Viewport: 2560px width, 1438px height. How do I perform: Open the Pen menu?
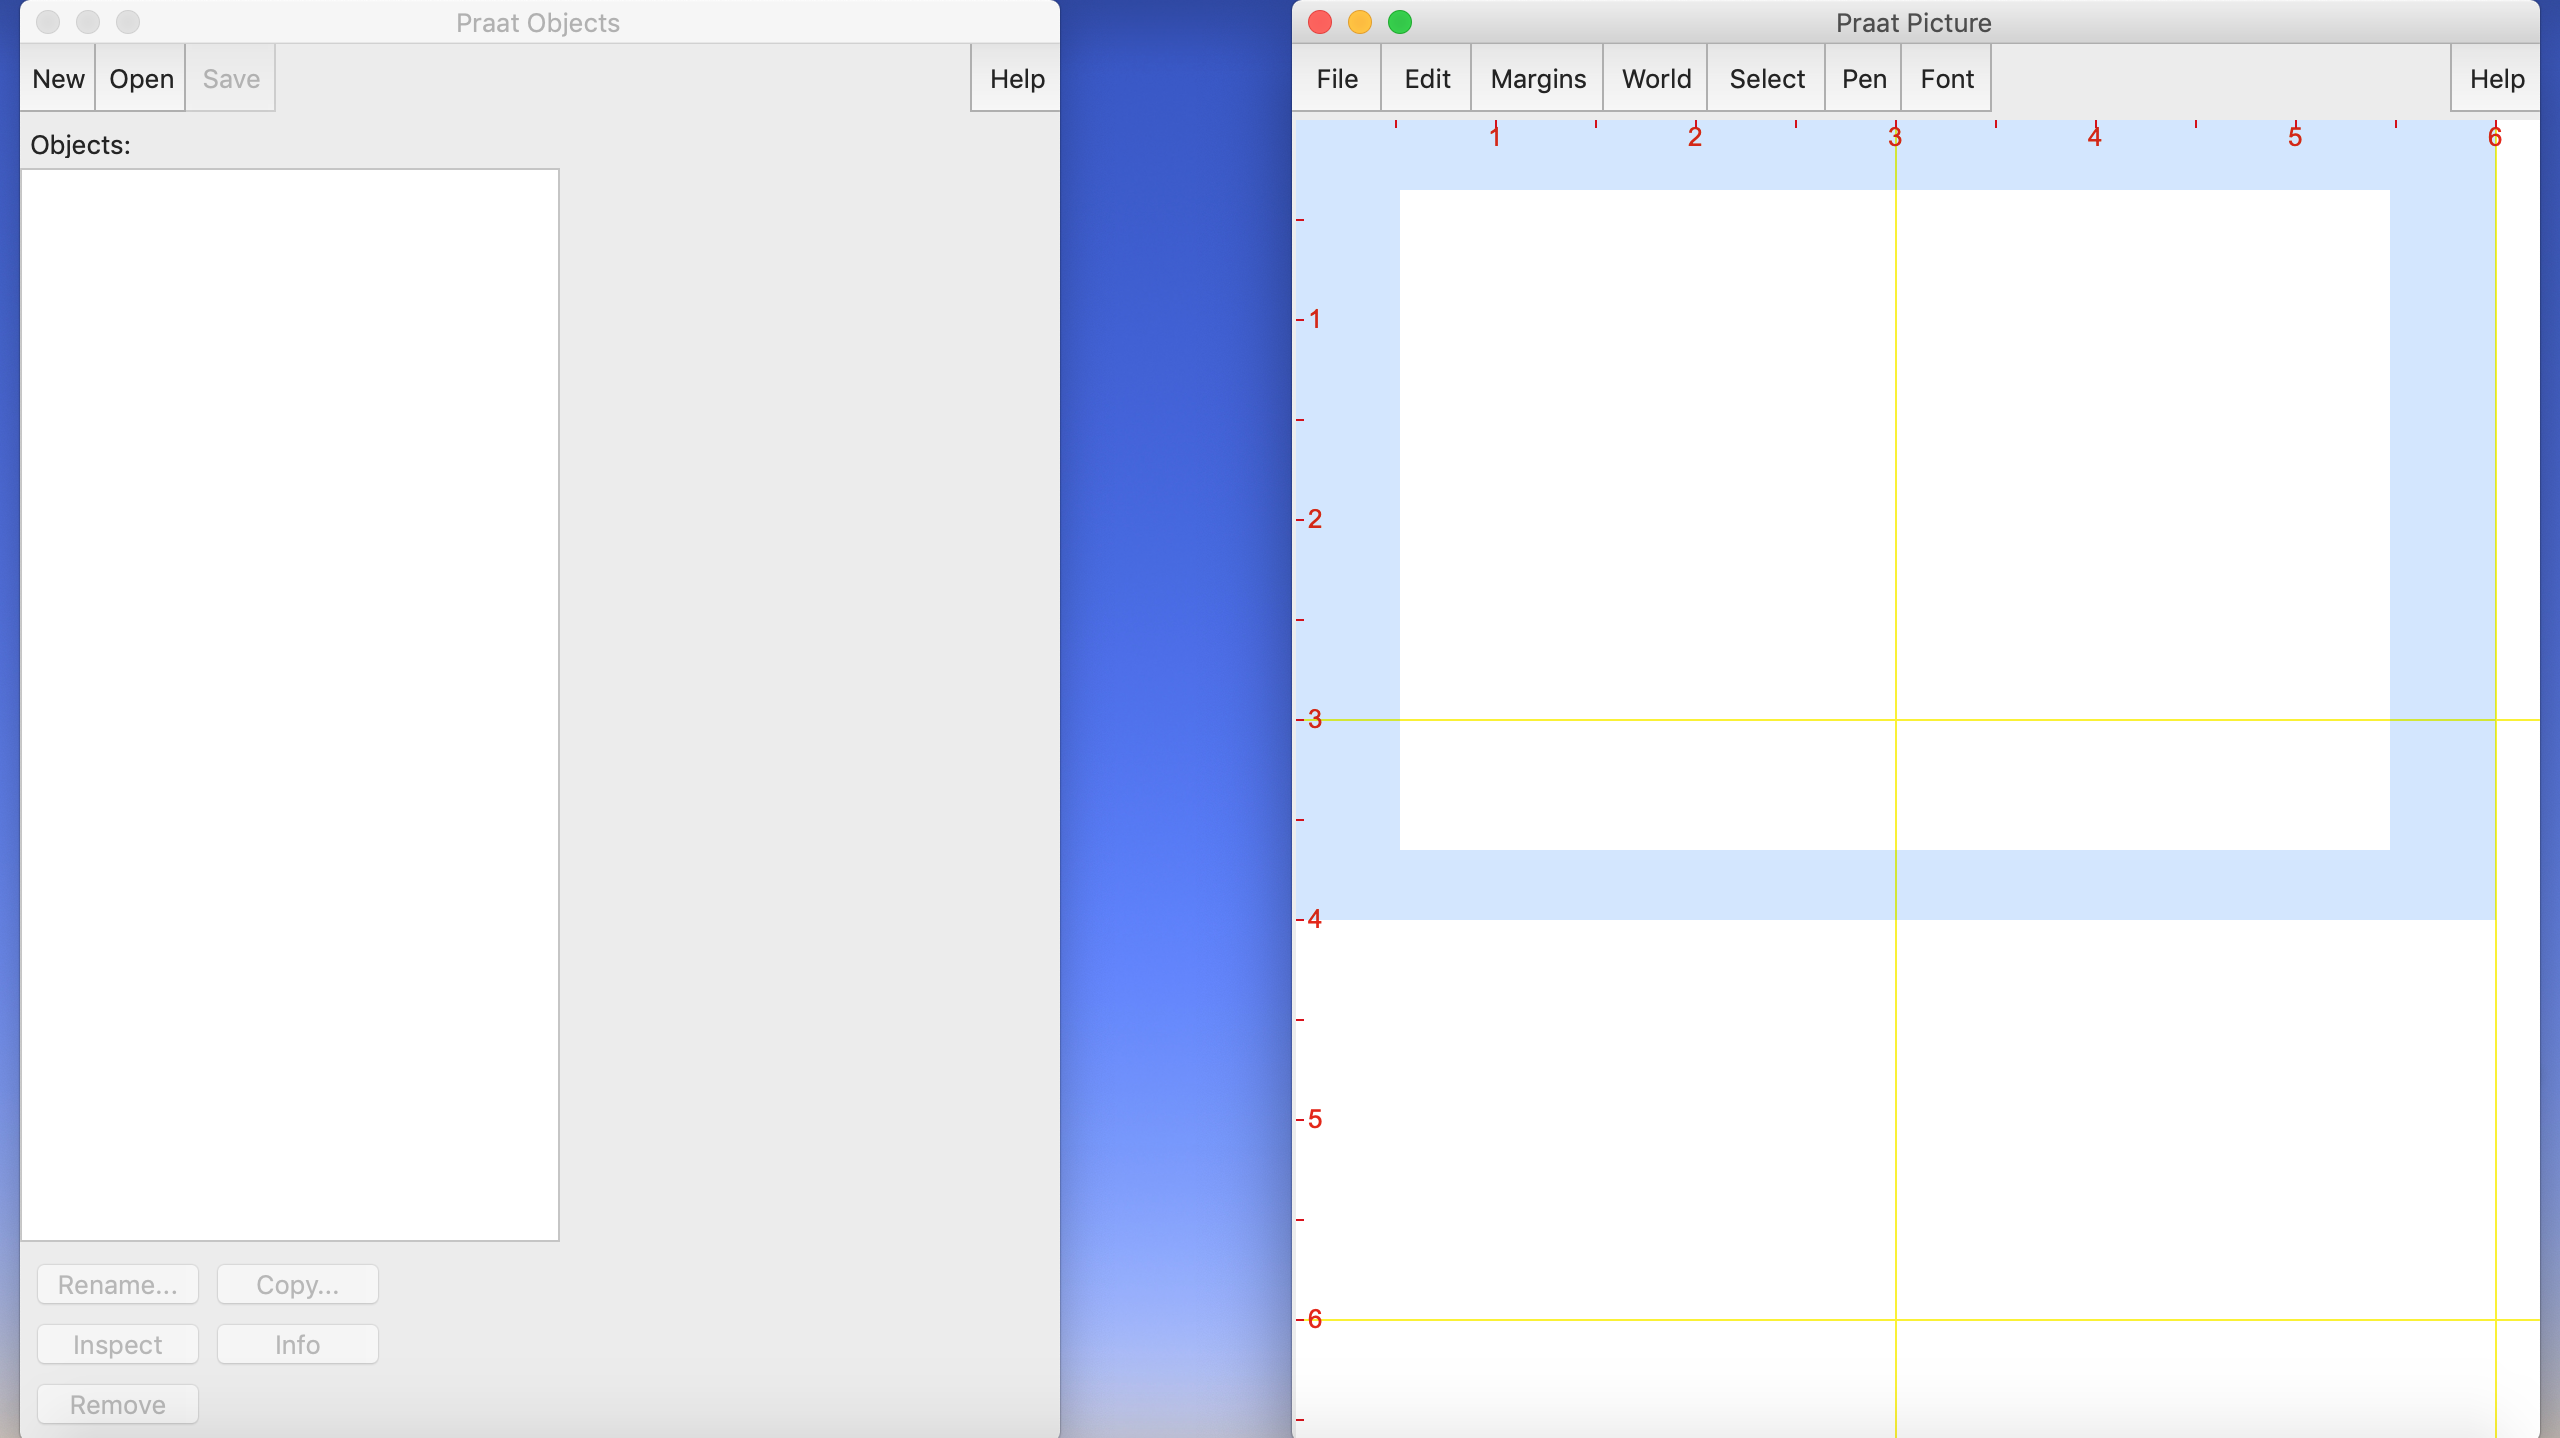coord(1863,78)
